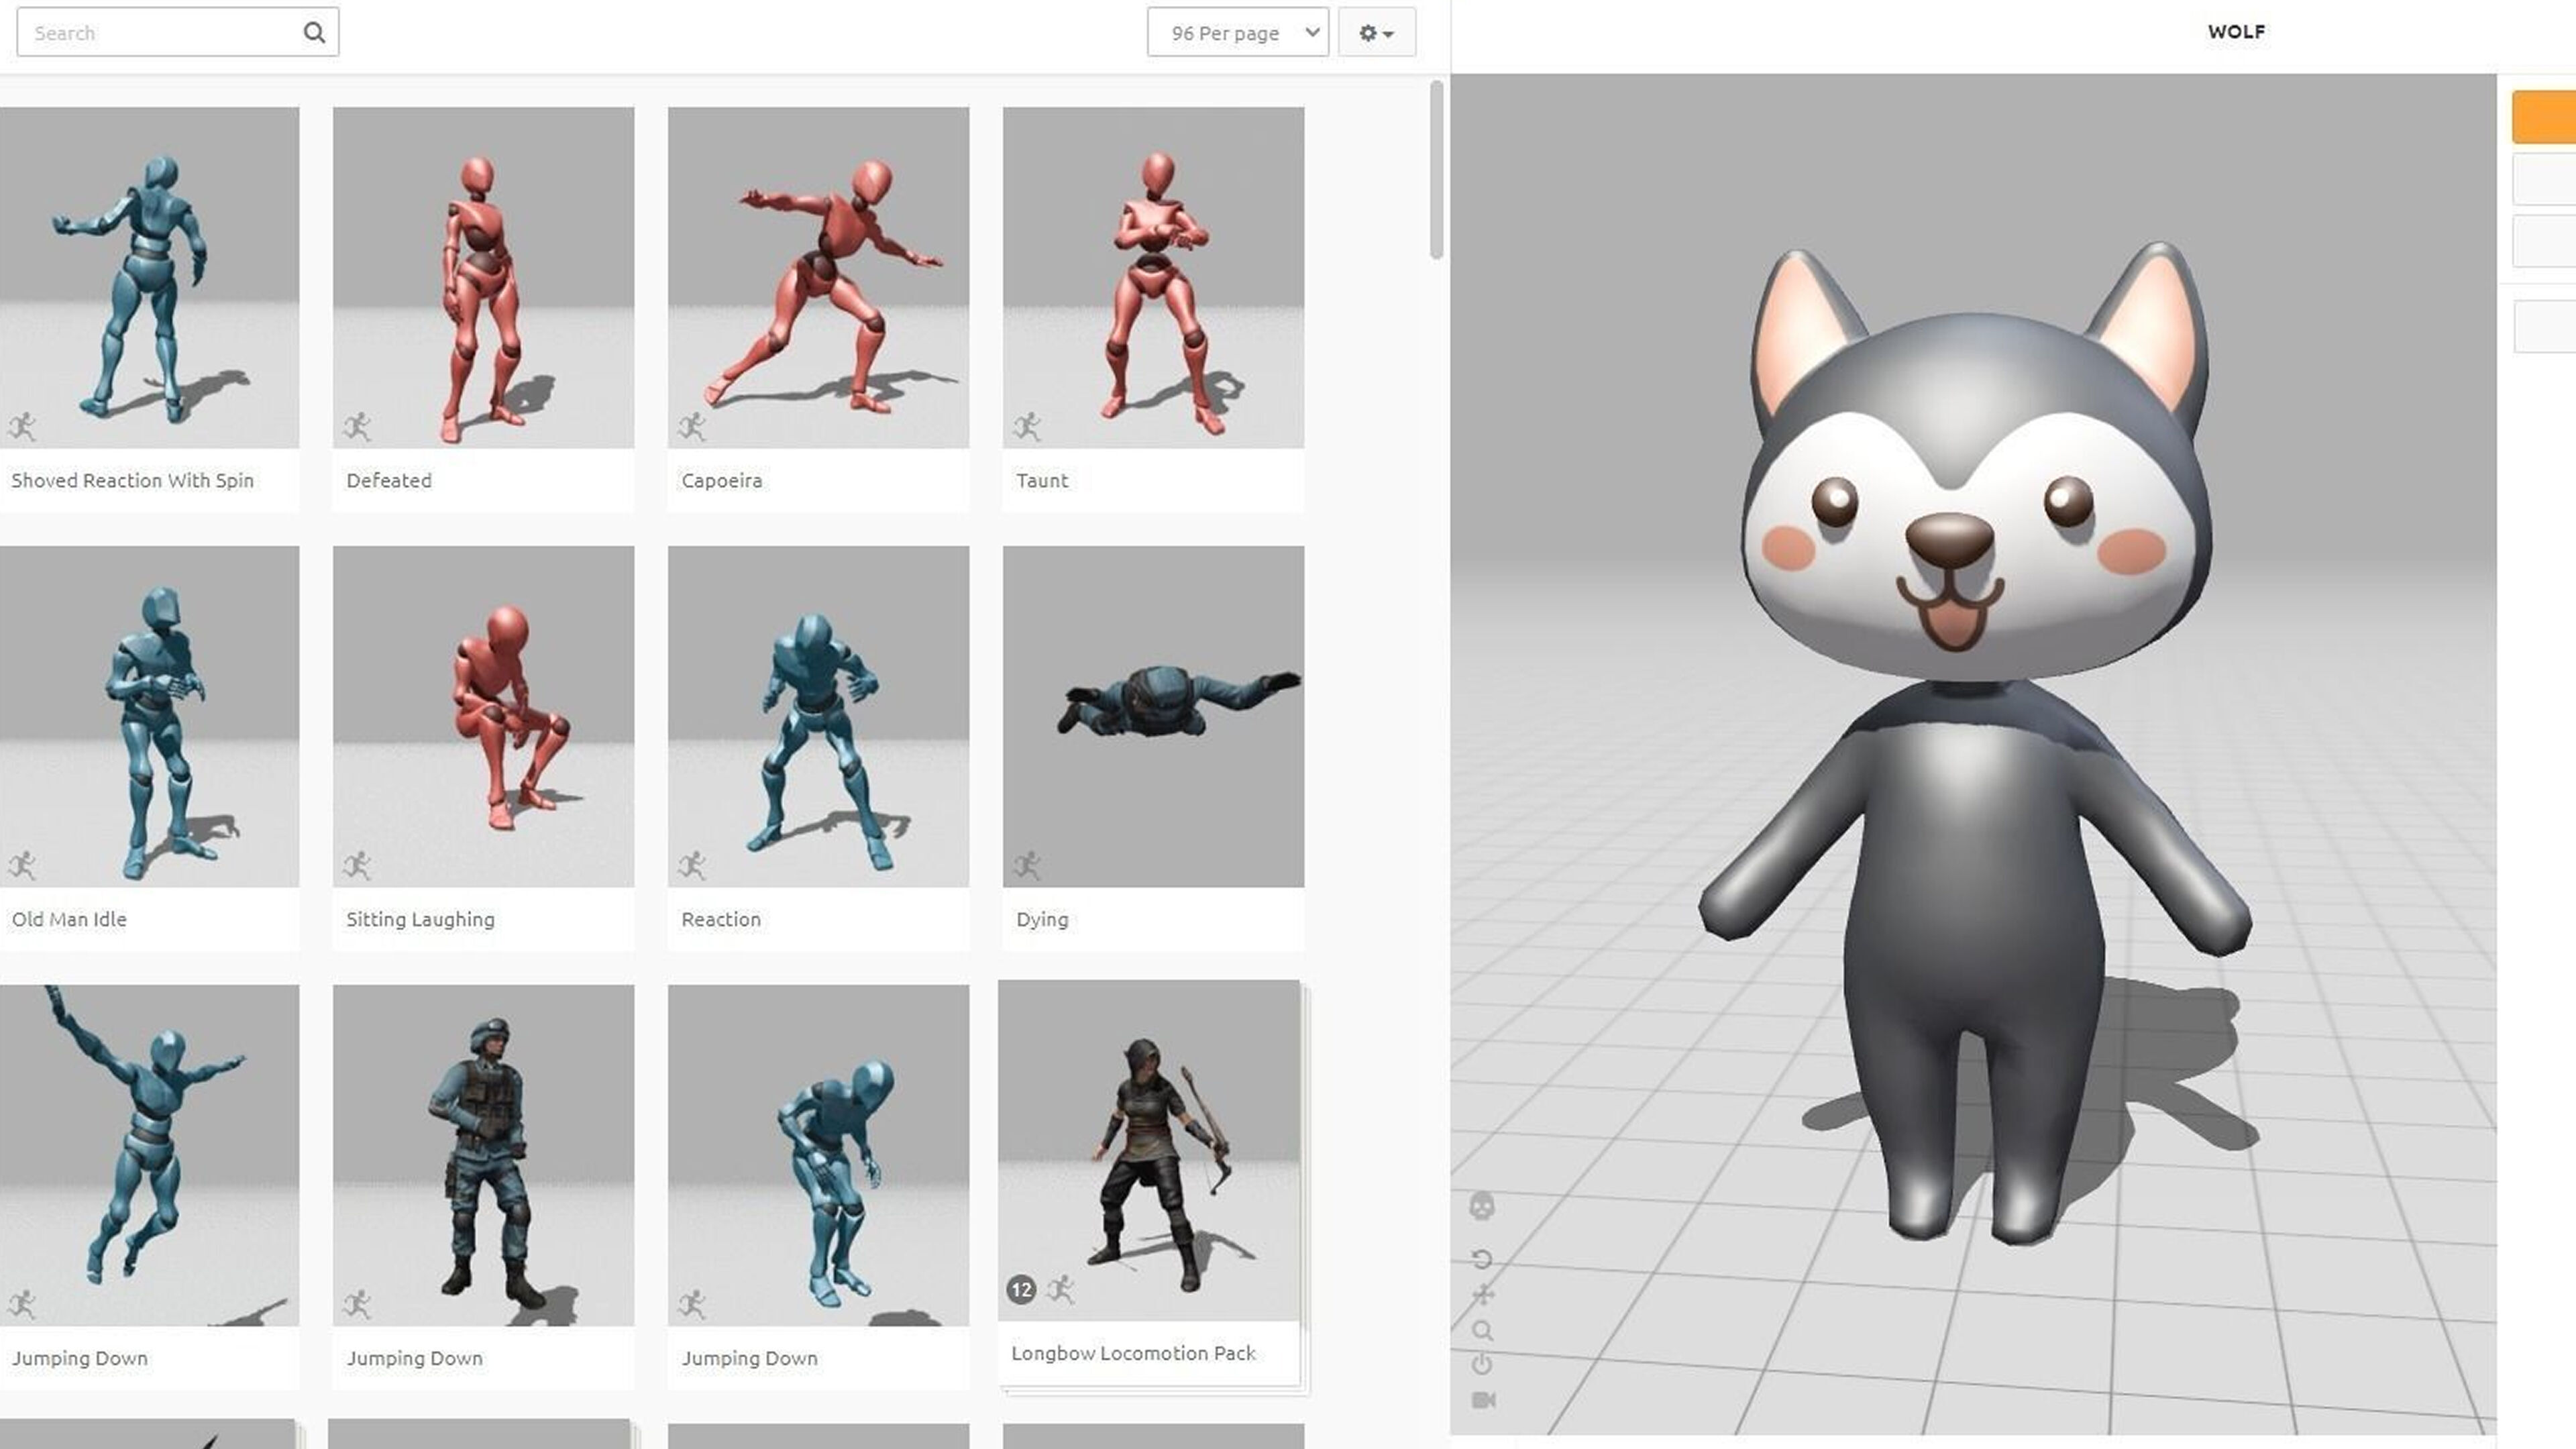
Task: Click the search magnifier icon
Action: pyautogui.click(x=314, y=32)
